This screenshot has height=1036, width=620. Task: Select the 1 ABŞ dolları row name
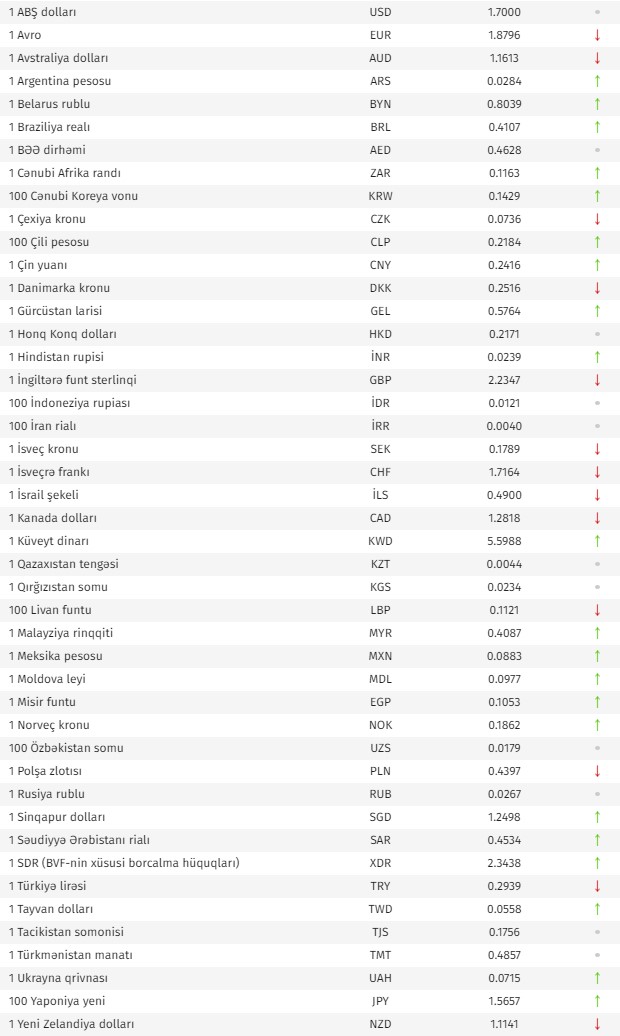click(42, 13)
